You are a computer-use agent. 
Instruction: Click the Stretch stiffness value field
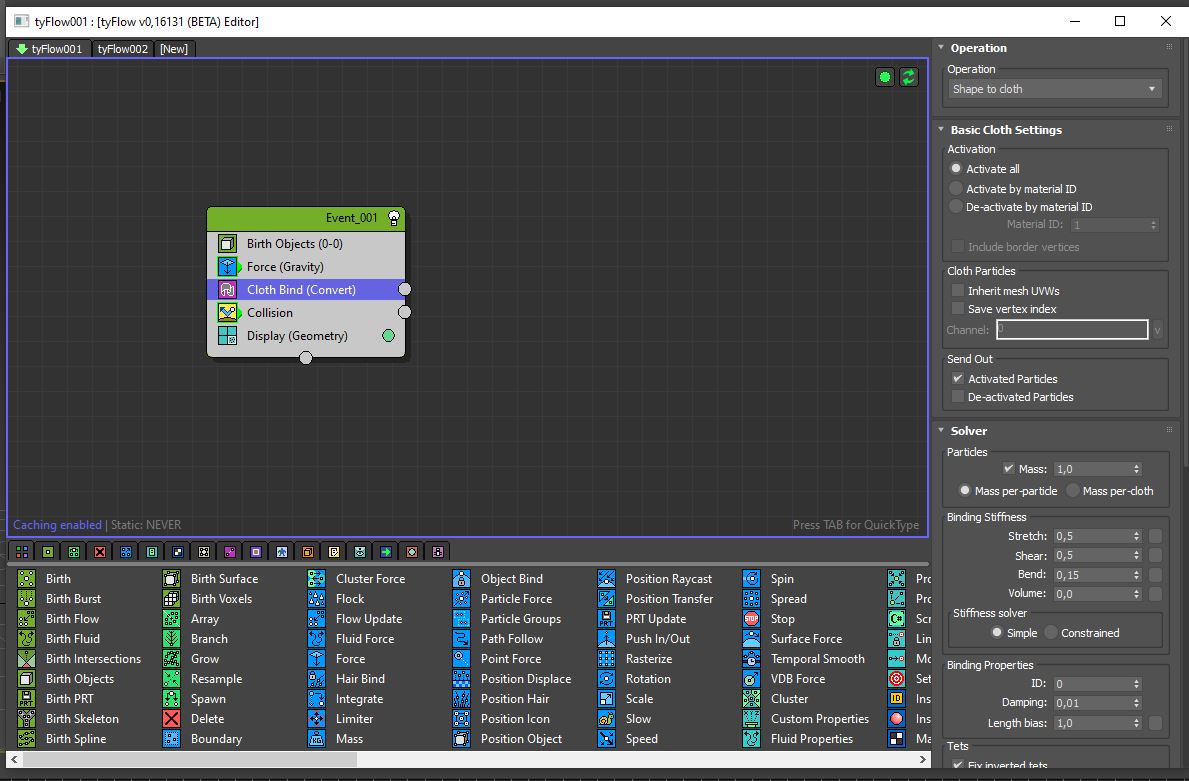click(x=1091, y=537)
